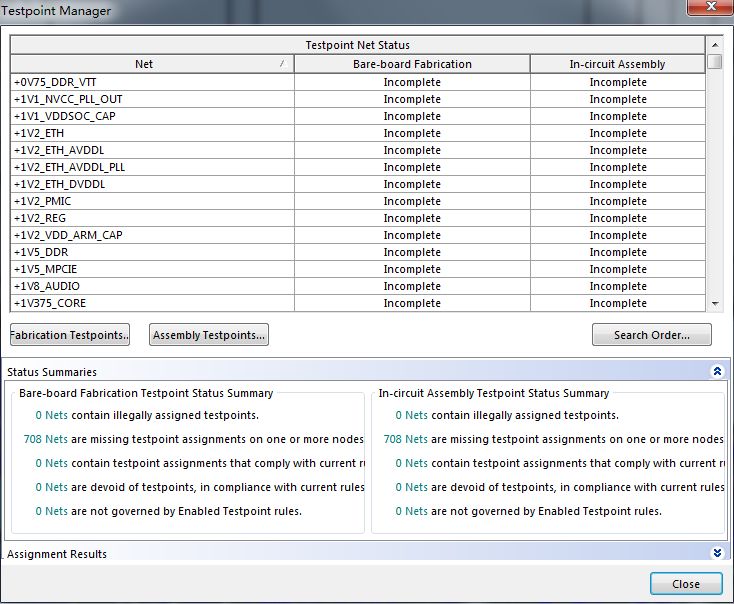The height and width of the screenshot is (604, 734).
Task: Click scroll-down arrow of net table
Action: click(715, 304)
